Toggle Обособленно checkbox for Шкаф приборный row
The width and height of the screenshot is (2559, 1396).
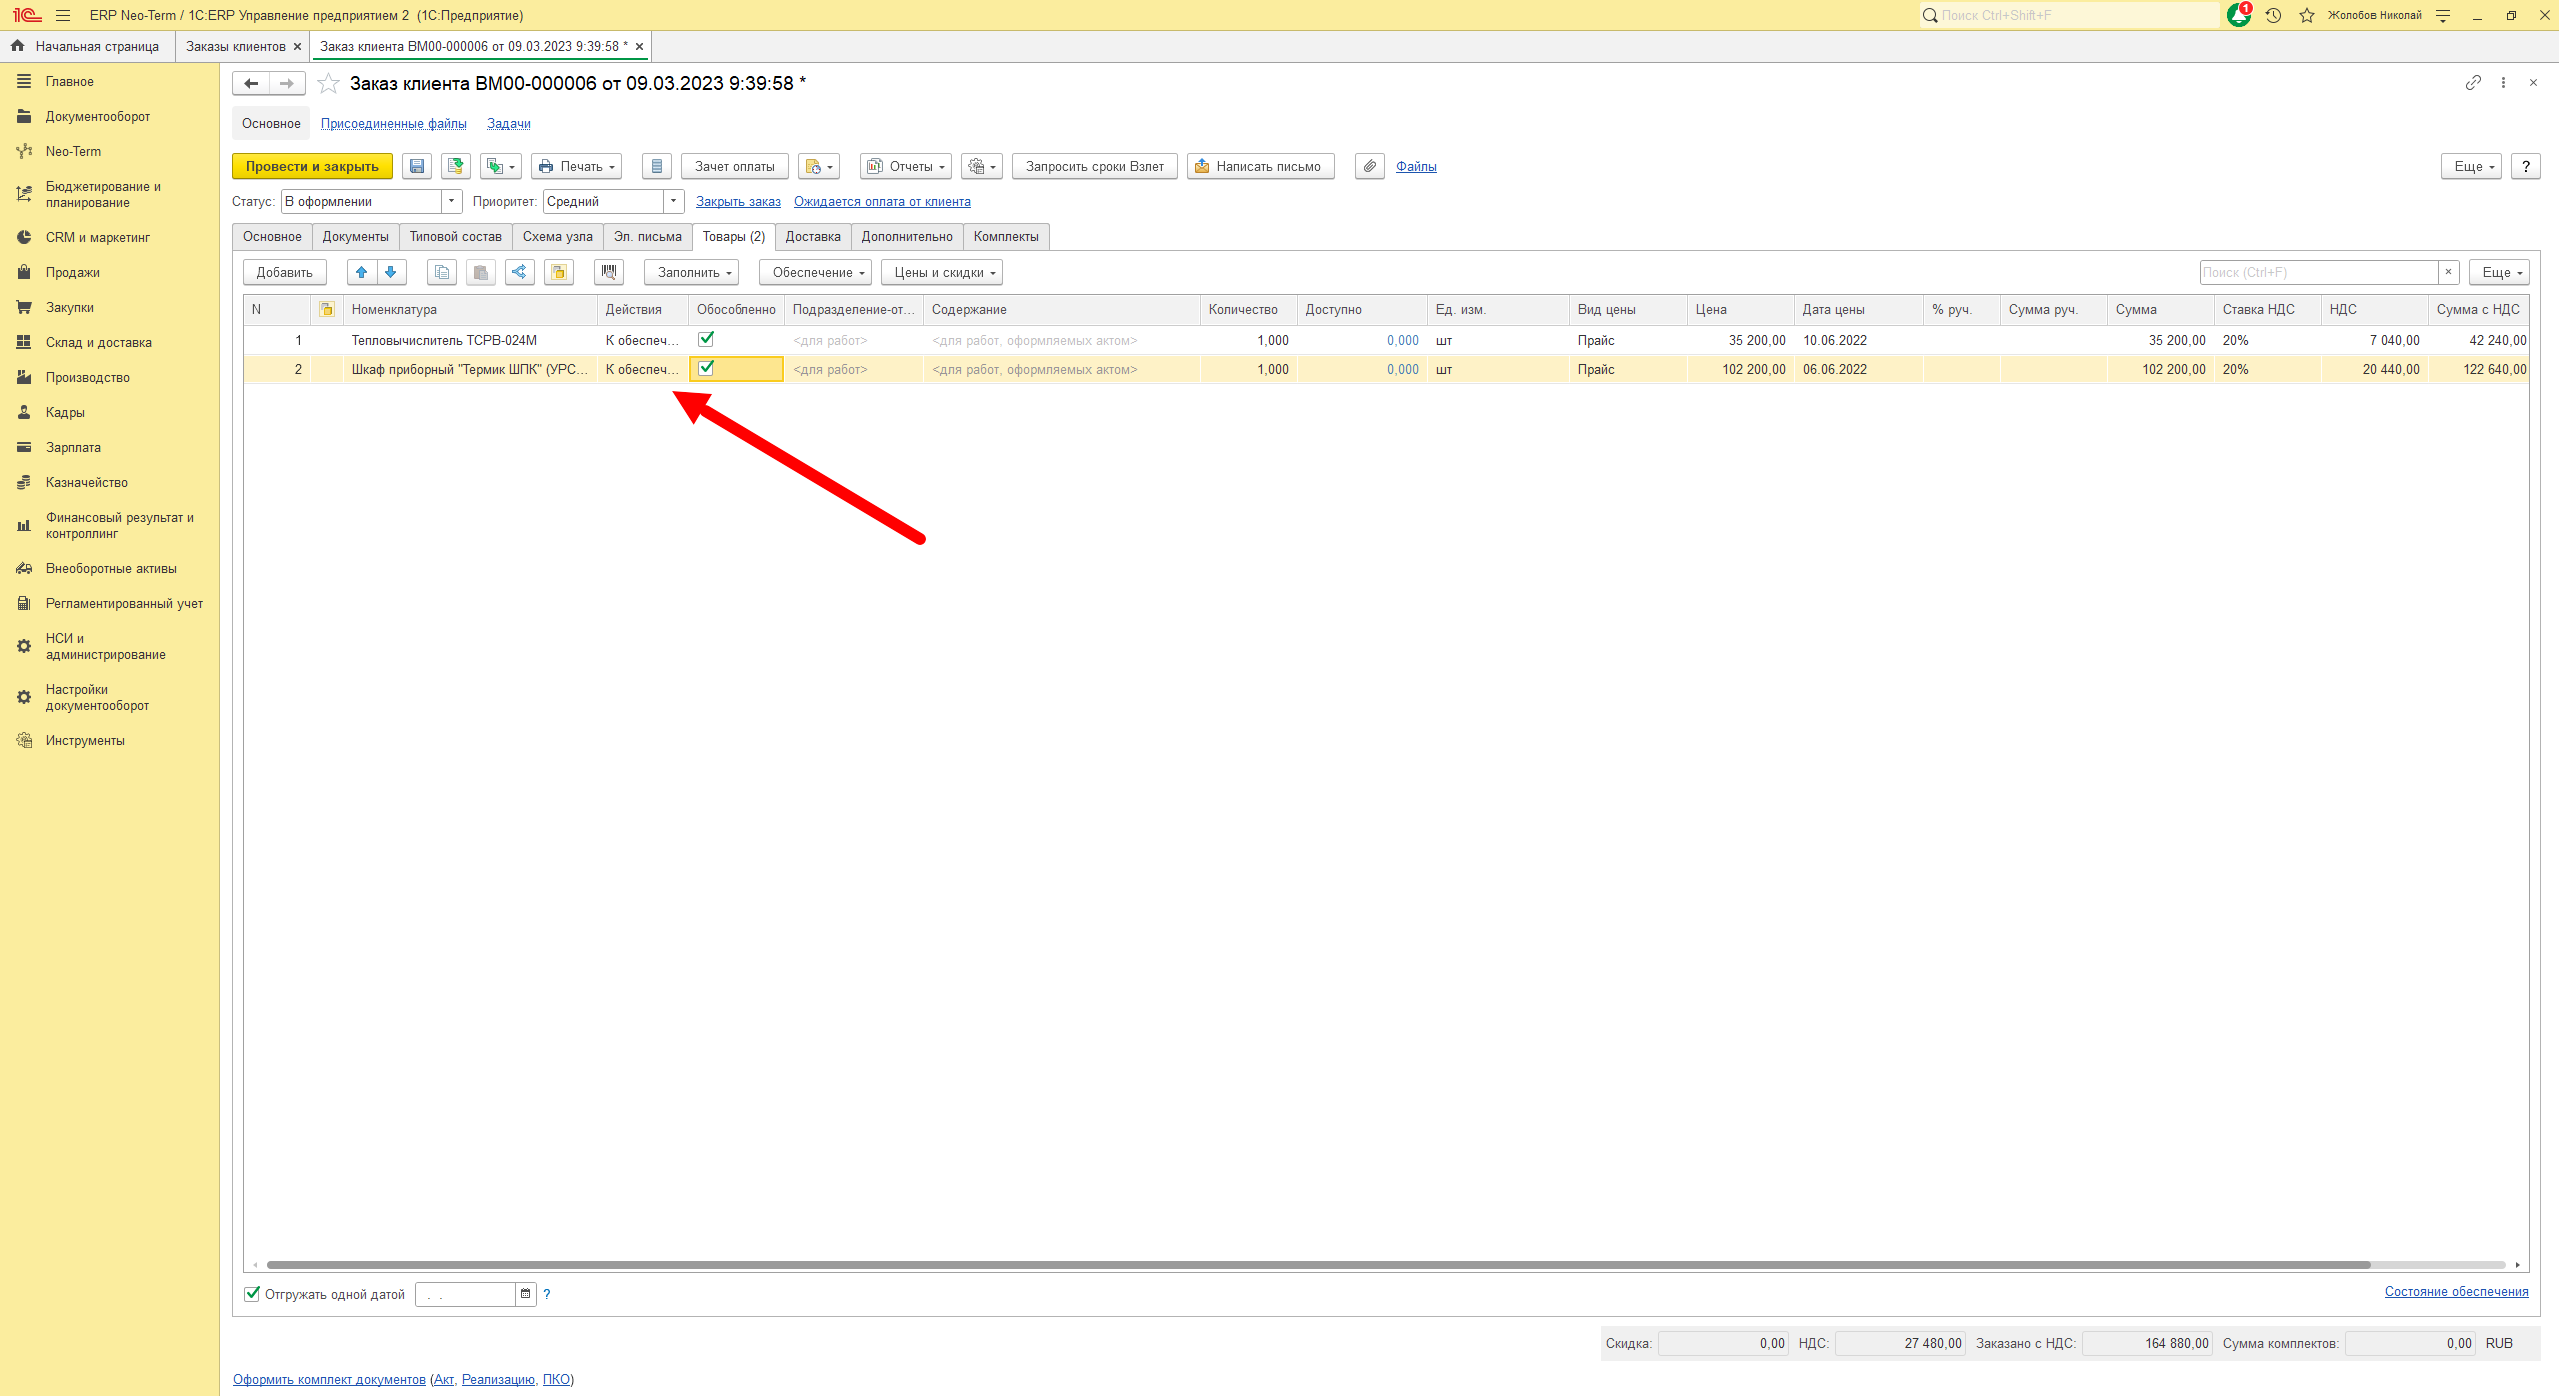click(706, 368)
